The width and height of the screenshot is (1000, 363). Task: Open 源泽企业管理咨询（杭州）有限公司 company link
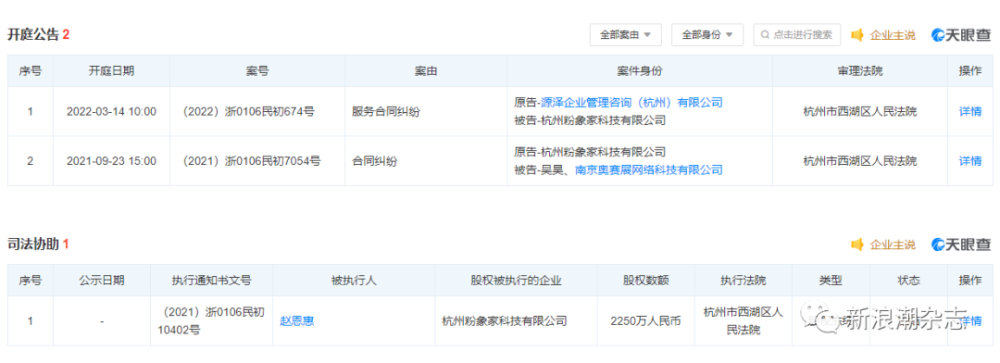(631, 102)
